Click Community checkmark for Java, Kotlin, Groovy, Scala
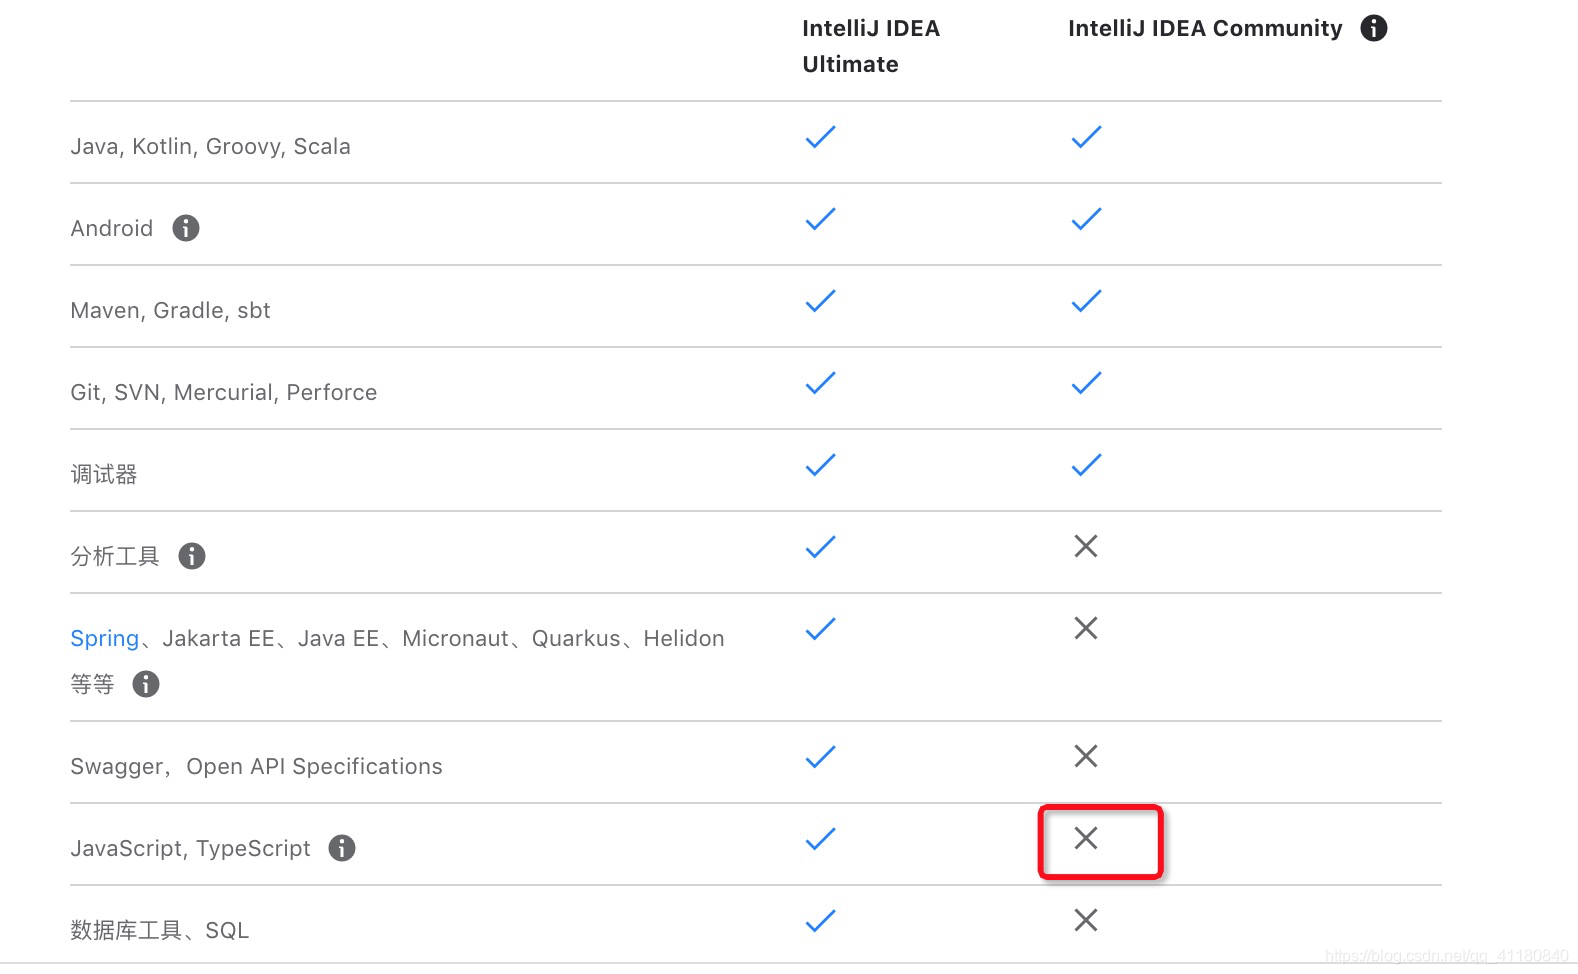 (1086, 137)
